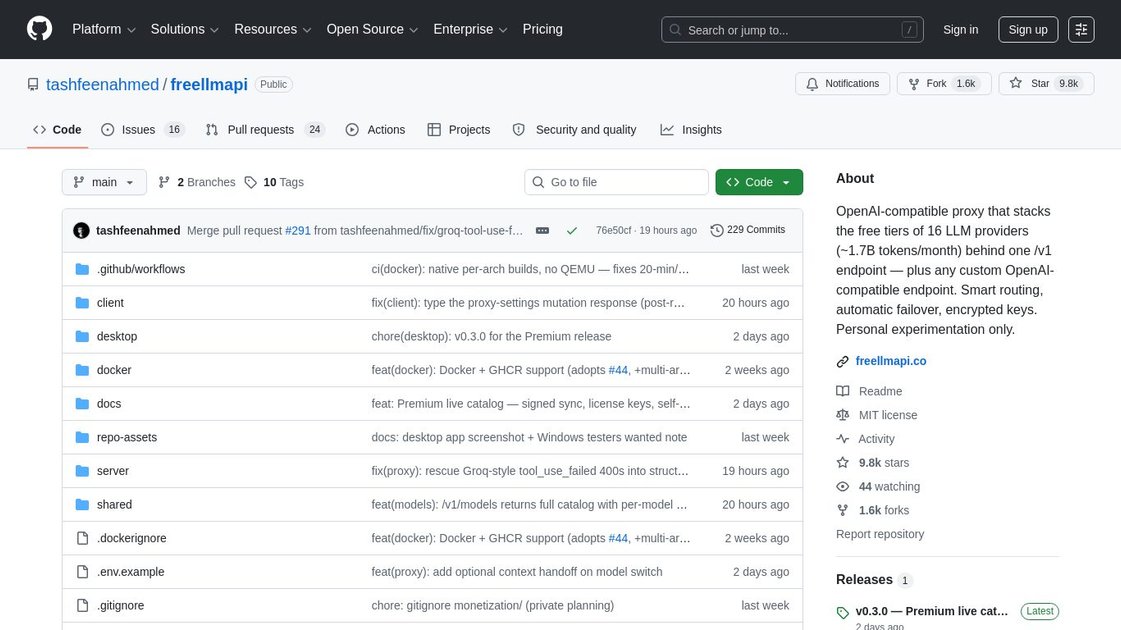Open the green Code dropdown button
The image size is (1121, 630).
759,182
